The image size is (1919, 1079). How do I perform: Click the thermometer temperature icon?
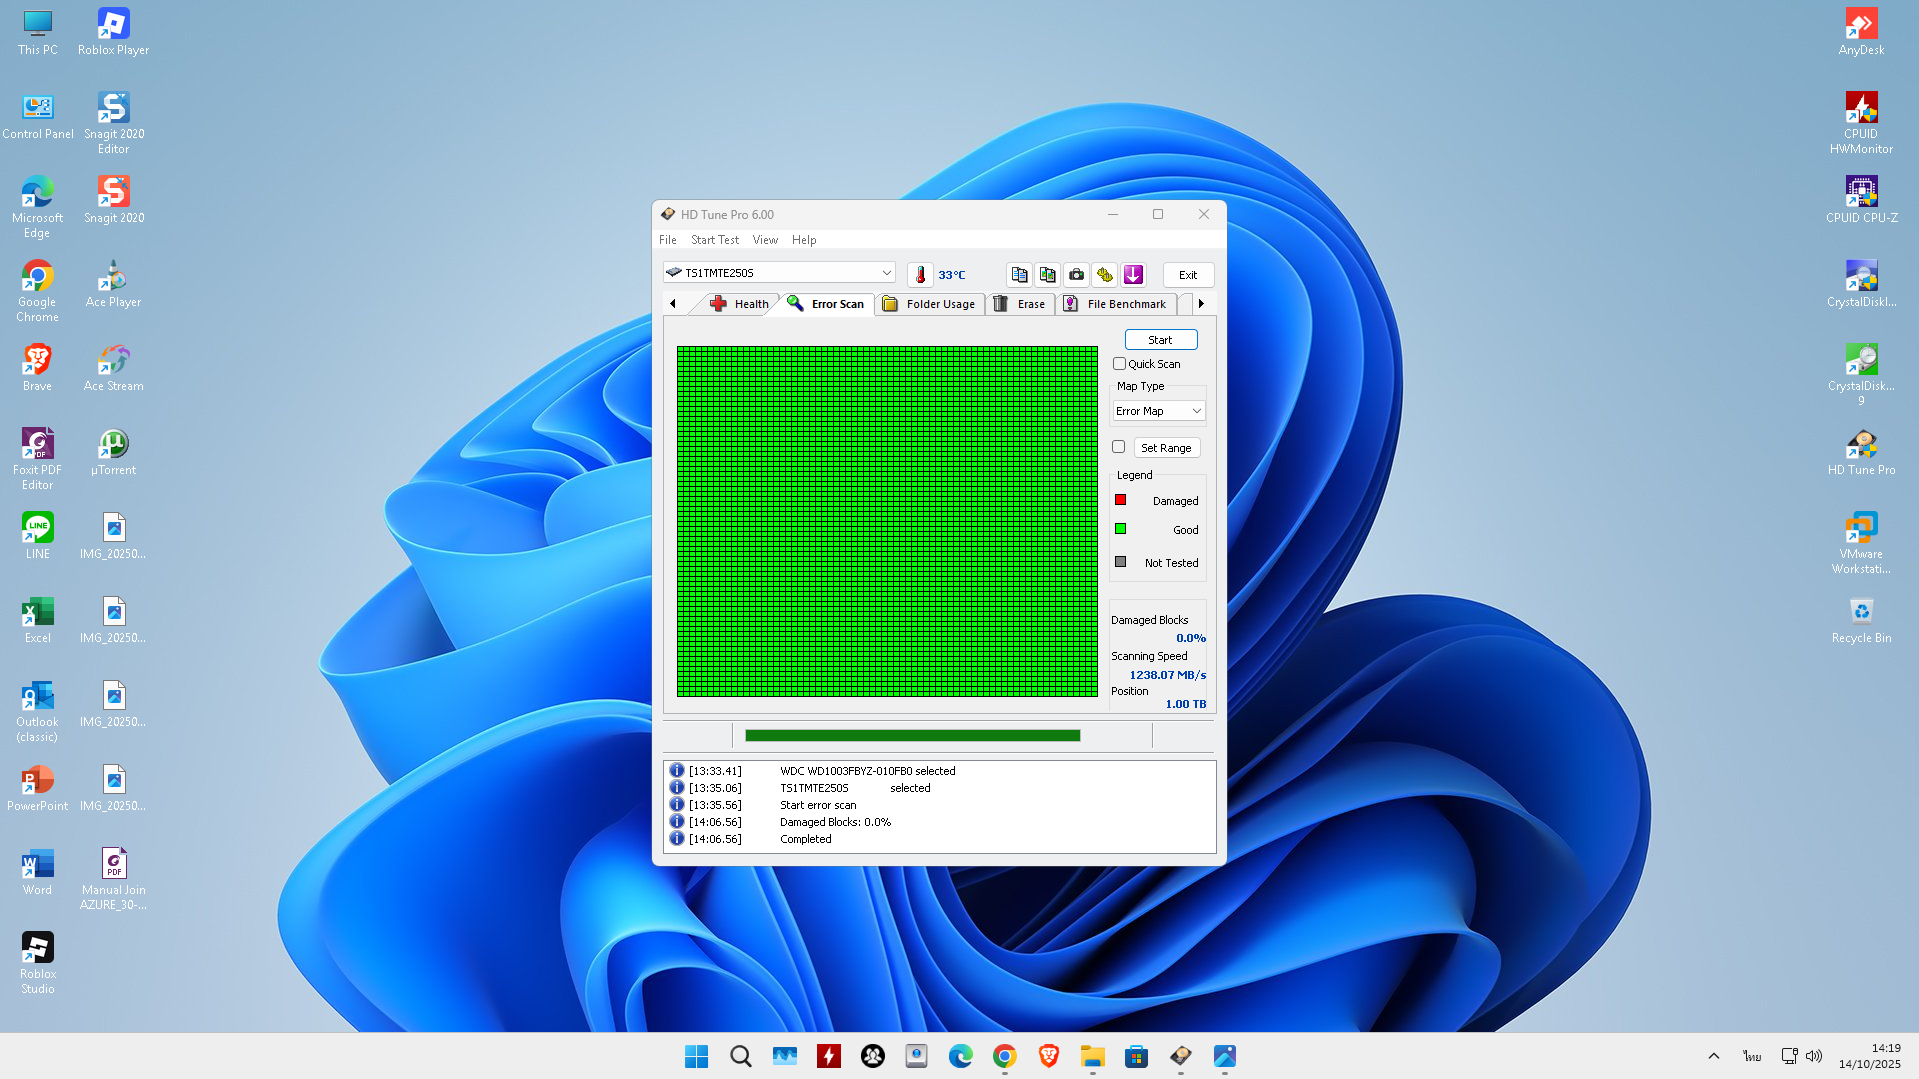[920, 275]
